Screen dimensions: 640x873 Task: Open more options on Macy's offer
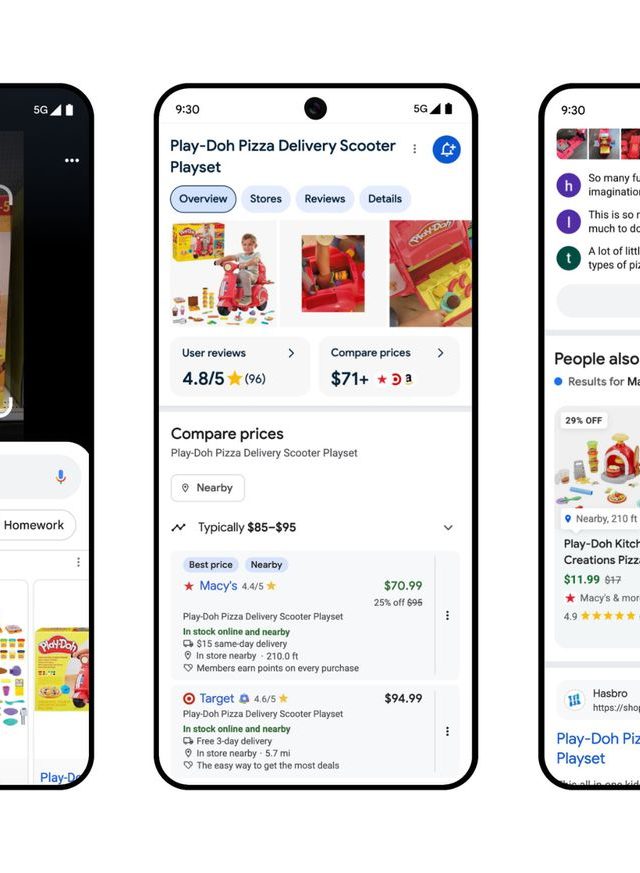(447, 615)
